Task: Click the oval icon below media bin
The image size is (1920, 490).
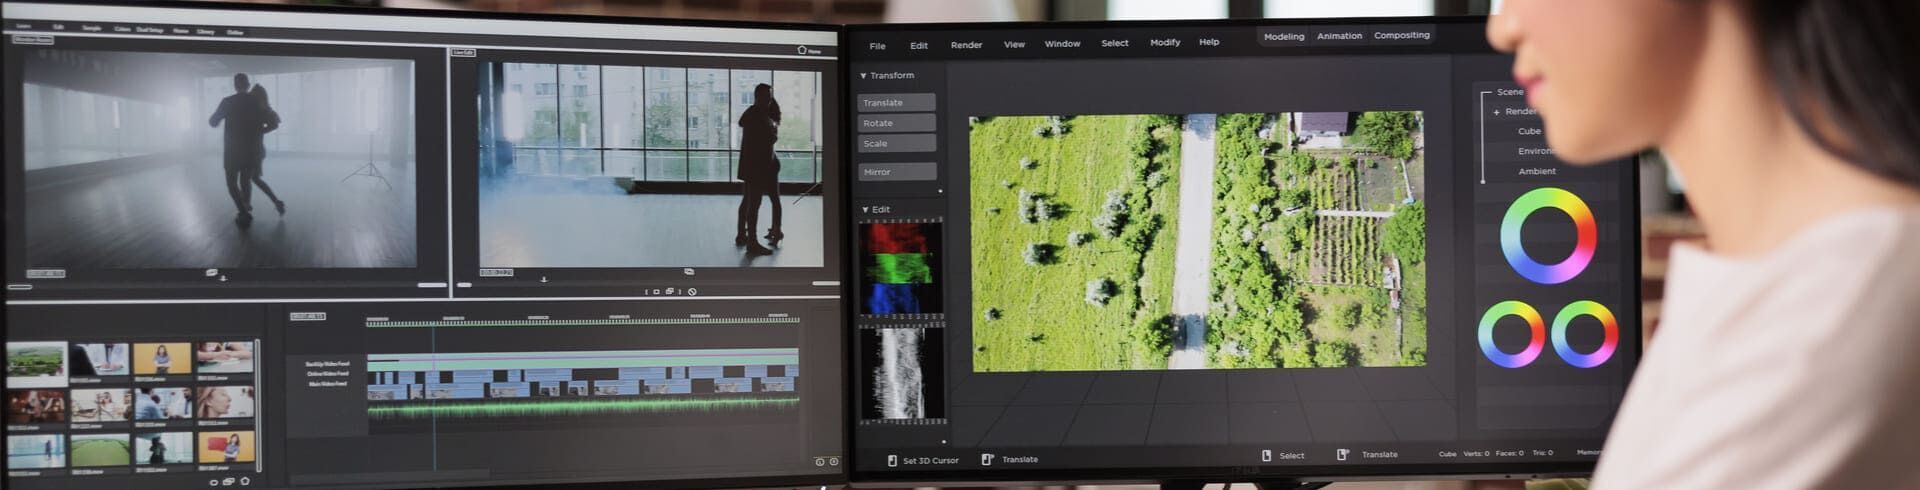Action: click(x=213, y=482)
